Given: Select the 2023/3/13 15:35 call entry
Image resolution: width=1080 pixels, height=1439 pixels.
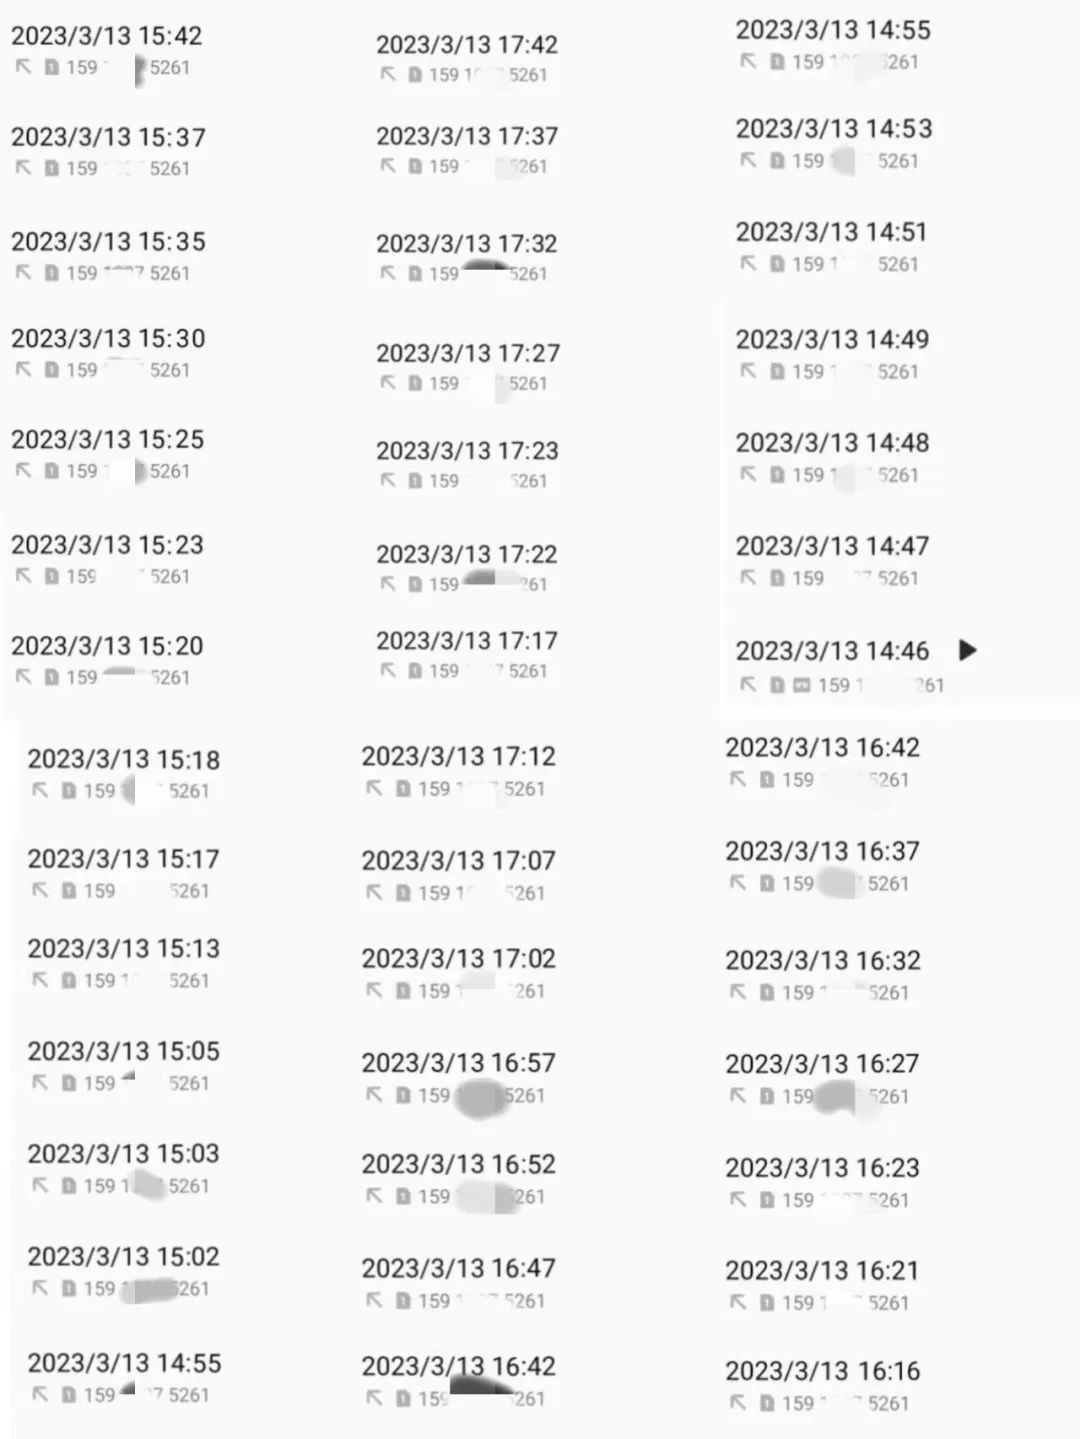Looking at the screenshot, I should coord(108,242).
